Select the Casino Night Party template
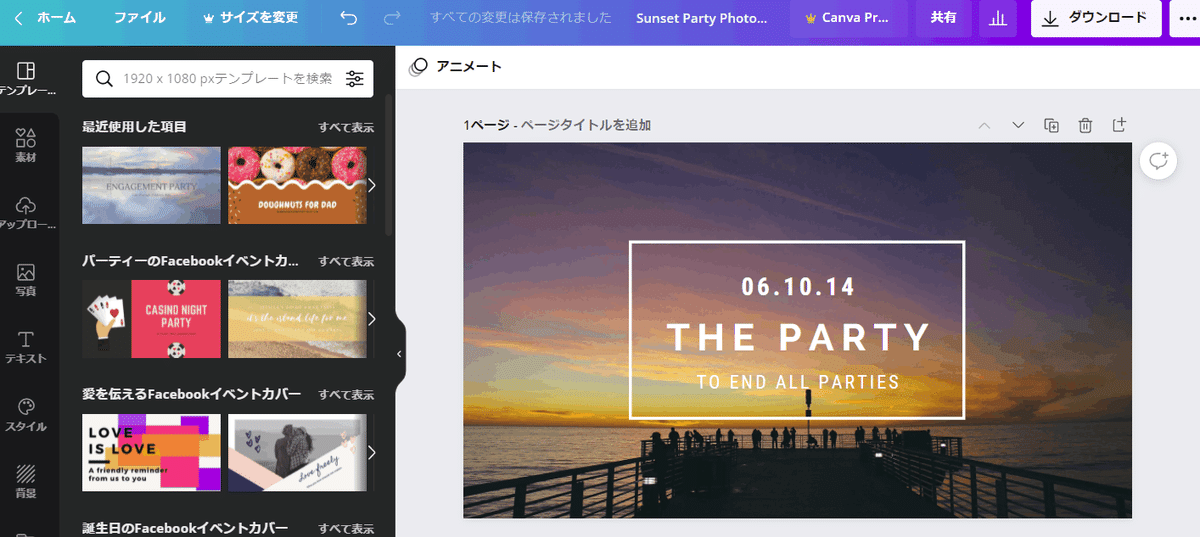This screenshot has width=1200, height=537. click(x=151, y=319)
